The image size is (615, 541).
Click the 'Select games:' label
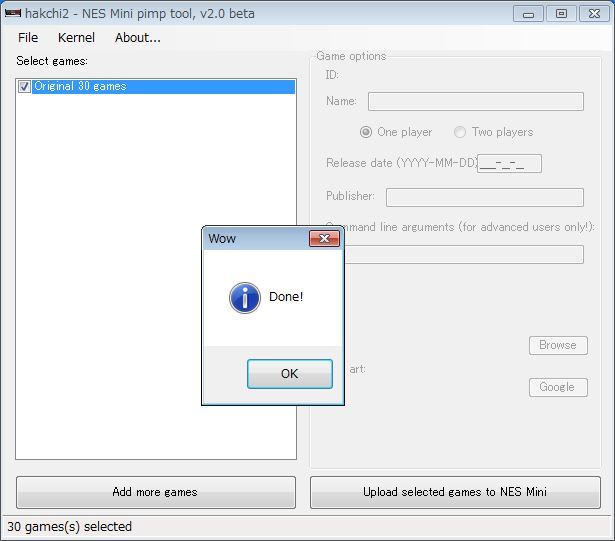(52, 61)
